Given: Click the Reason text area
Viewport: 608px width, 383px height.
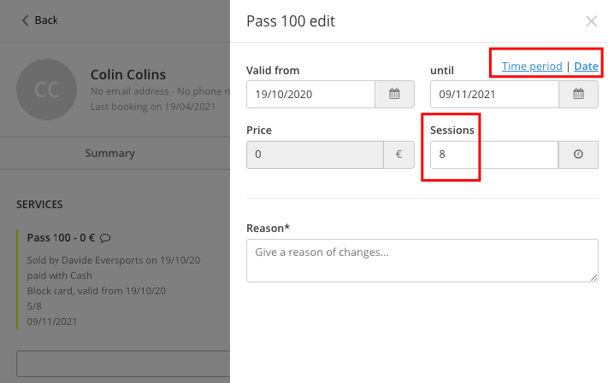Looking at the screenshot, I should point(422,261).
